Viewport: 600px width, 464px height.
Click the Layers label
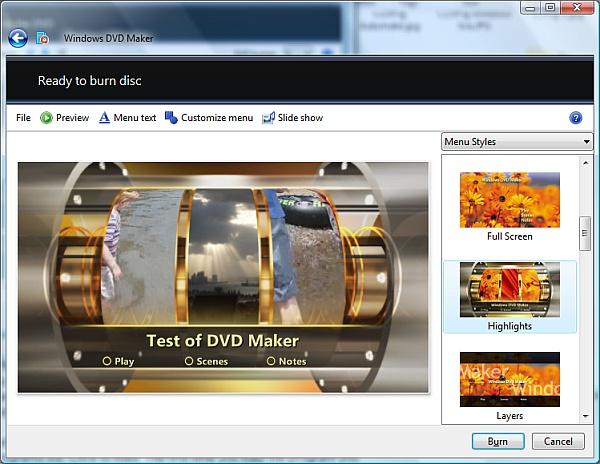click(x=510, y=416)
